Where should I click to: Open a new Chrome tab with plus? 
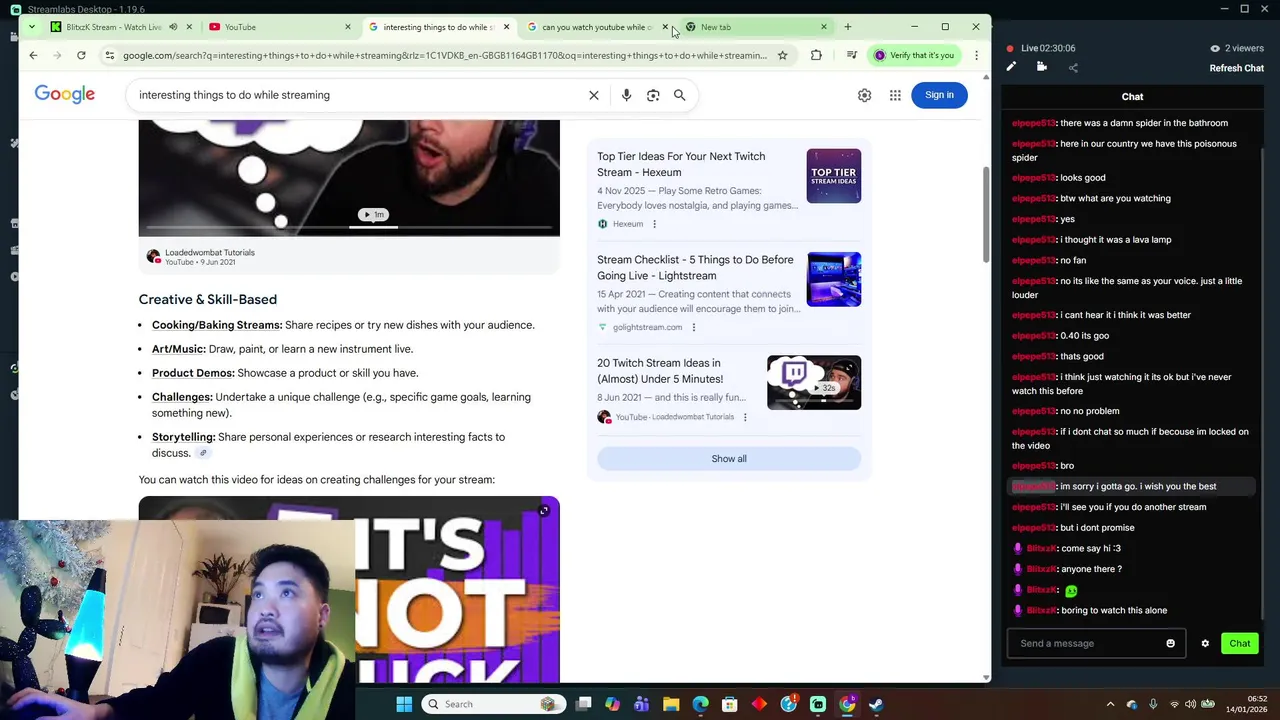pyautogui.click(x=847, y=27)
